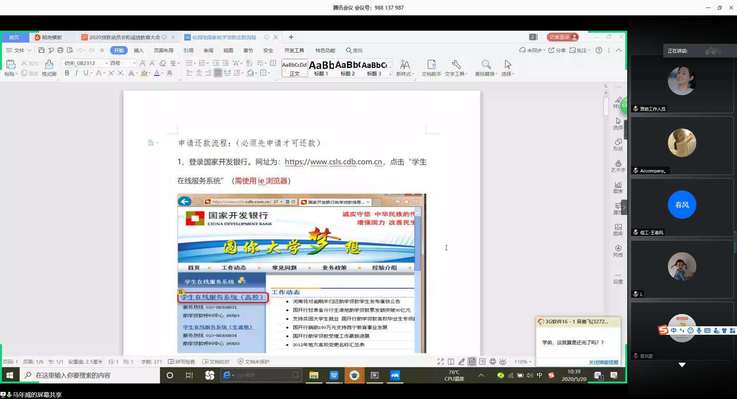The height and width of the screenshot is (399, 737).
Task: Open File Explorer from the taskbar
Action: [x=314, y=375]
